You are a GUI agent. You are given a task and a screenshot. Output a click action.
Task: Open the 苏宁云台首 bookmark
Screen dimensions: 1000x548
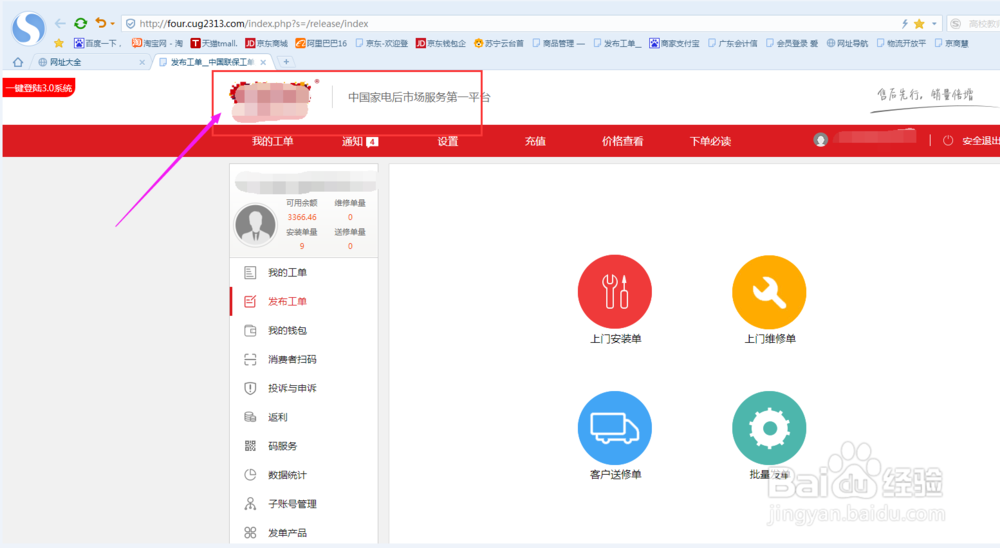499,43
